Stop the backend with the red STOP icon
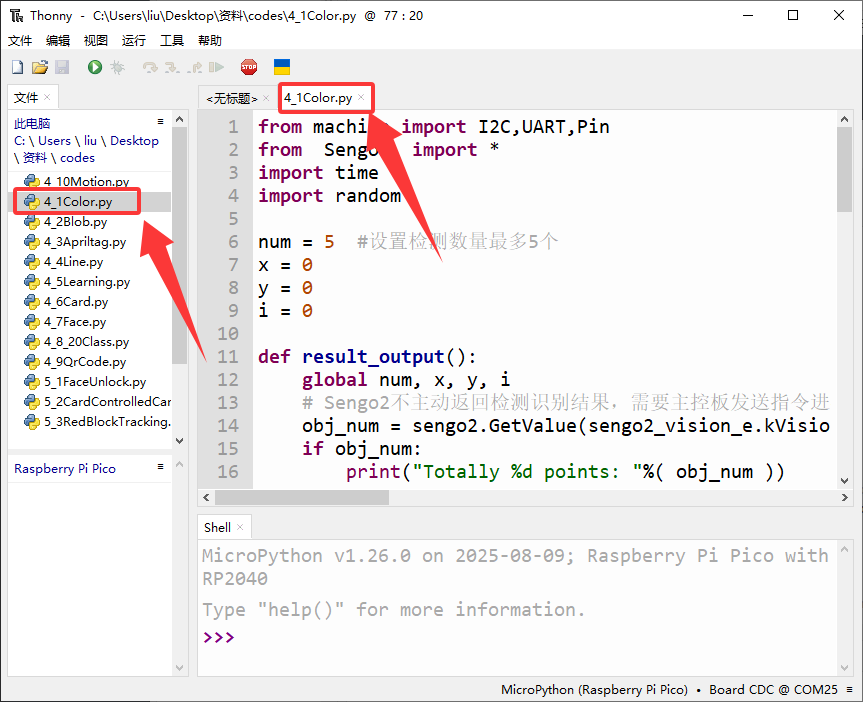The width and height of the screenshot is (863, 702). pyautogui.click(x=249, y=67)
